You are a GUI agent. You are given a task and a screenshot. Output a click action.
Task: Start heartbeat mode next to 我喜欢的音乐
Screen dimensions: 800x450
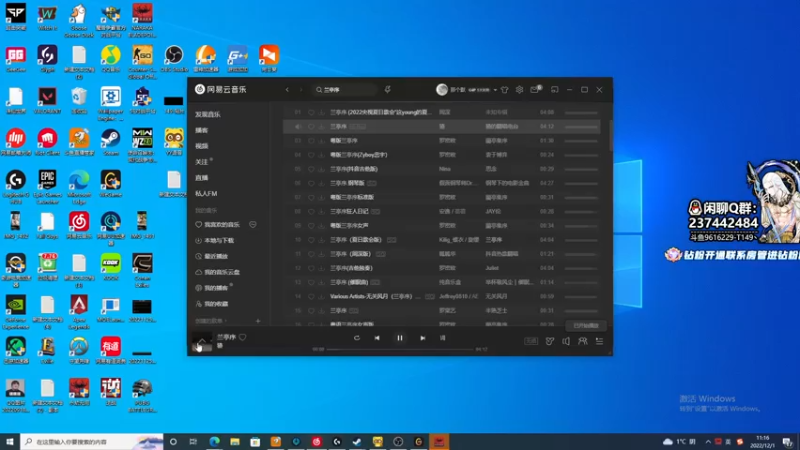tap(253, 224)
